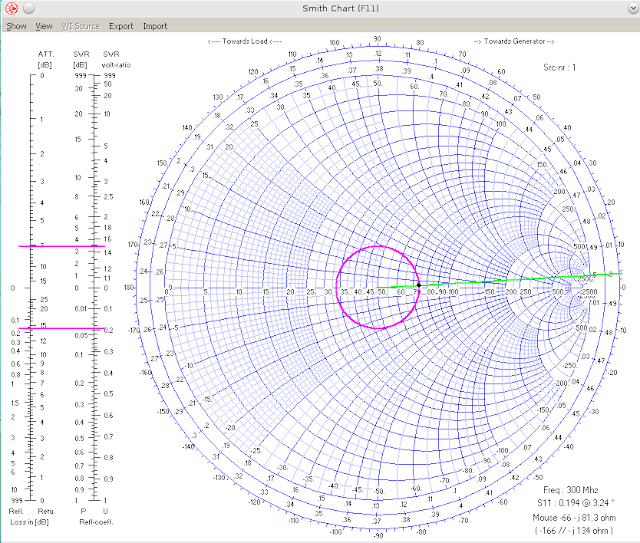Click the 'Towards Generator' label
The height and width of the screenshot is (543, 640).
coord(514,41)
